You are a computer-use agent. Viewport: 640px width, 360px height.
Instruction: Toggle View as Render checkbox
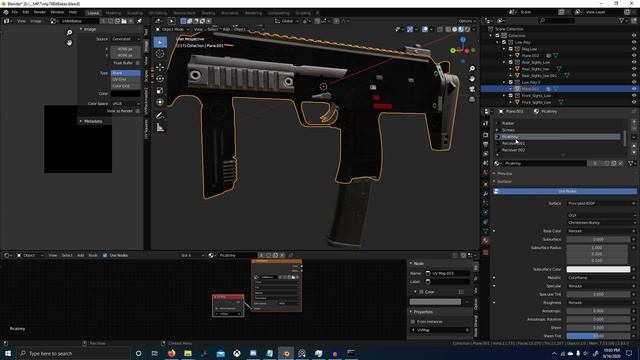click(138, 111)
